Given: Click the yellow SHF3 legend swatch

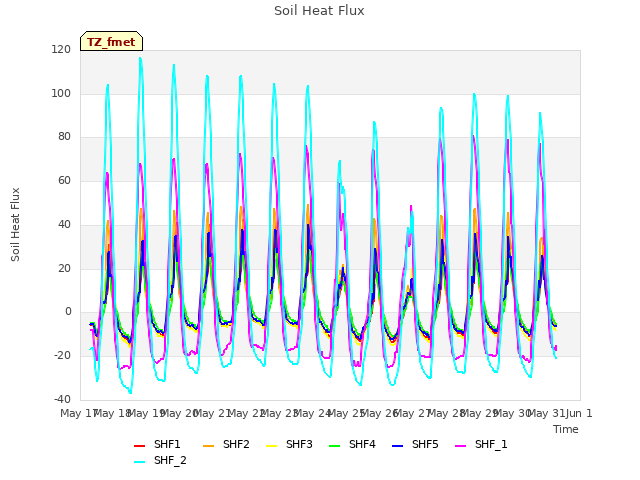Looking at the screenshot, I should pyautogui.click(x=271, y=446).
